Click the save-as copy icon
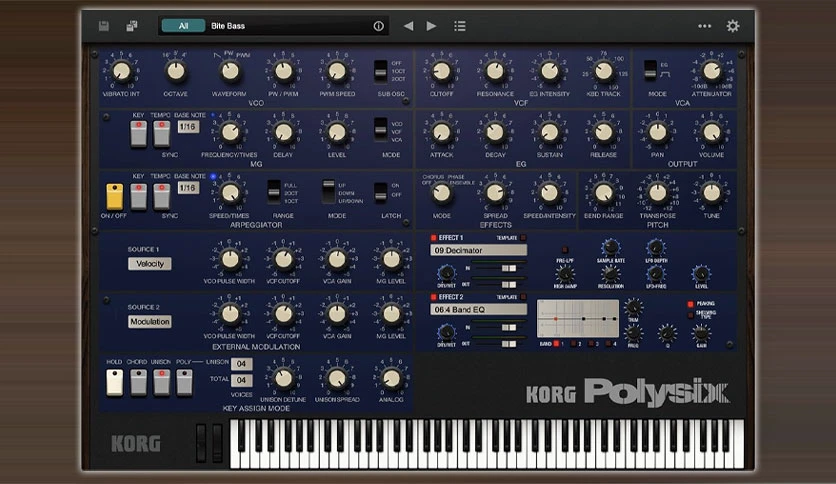 (x=132, y=26)
